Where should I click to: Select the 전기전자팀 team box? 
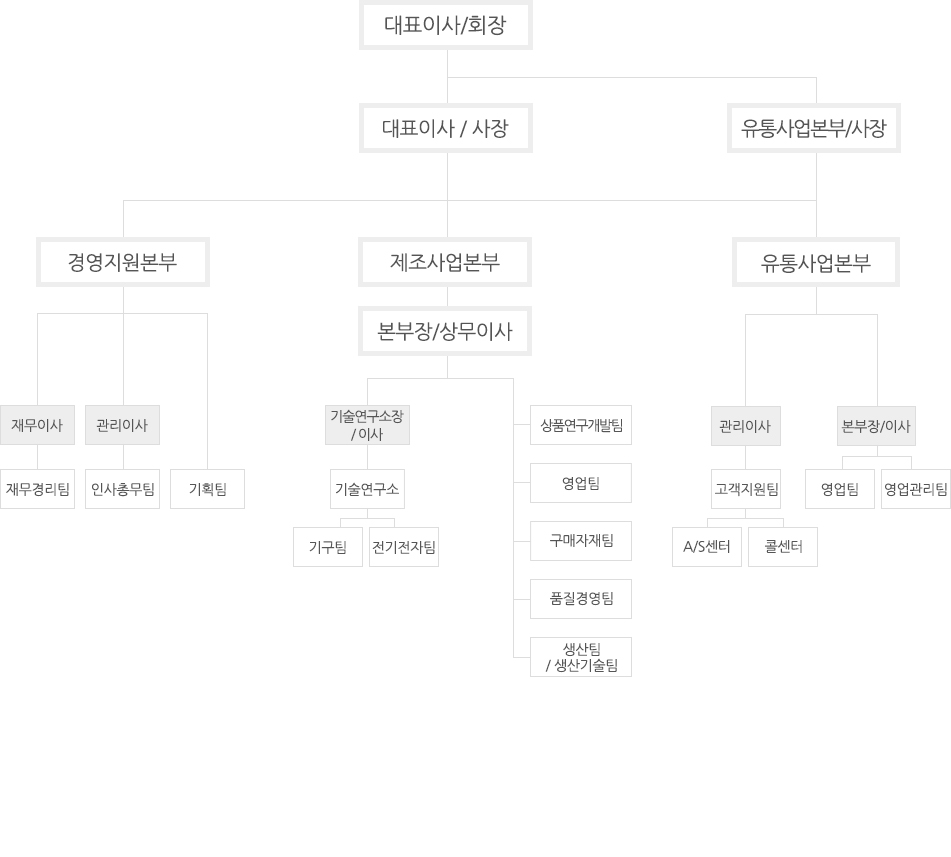(x=404, y=547)
